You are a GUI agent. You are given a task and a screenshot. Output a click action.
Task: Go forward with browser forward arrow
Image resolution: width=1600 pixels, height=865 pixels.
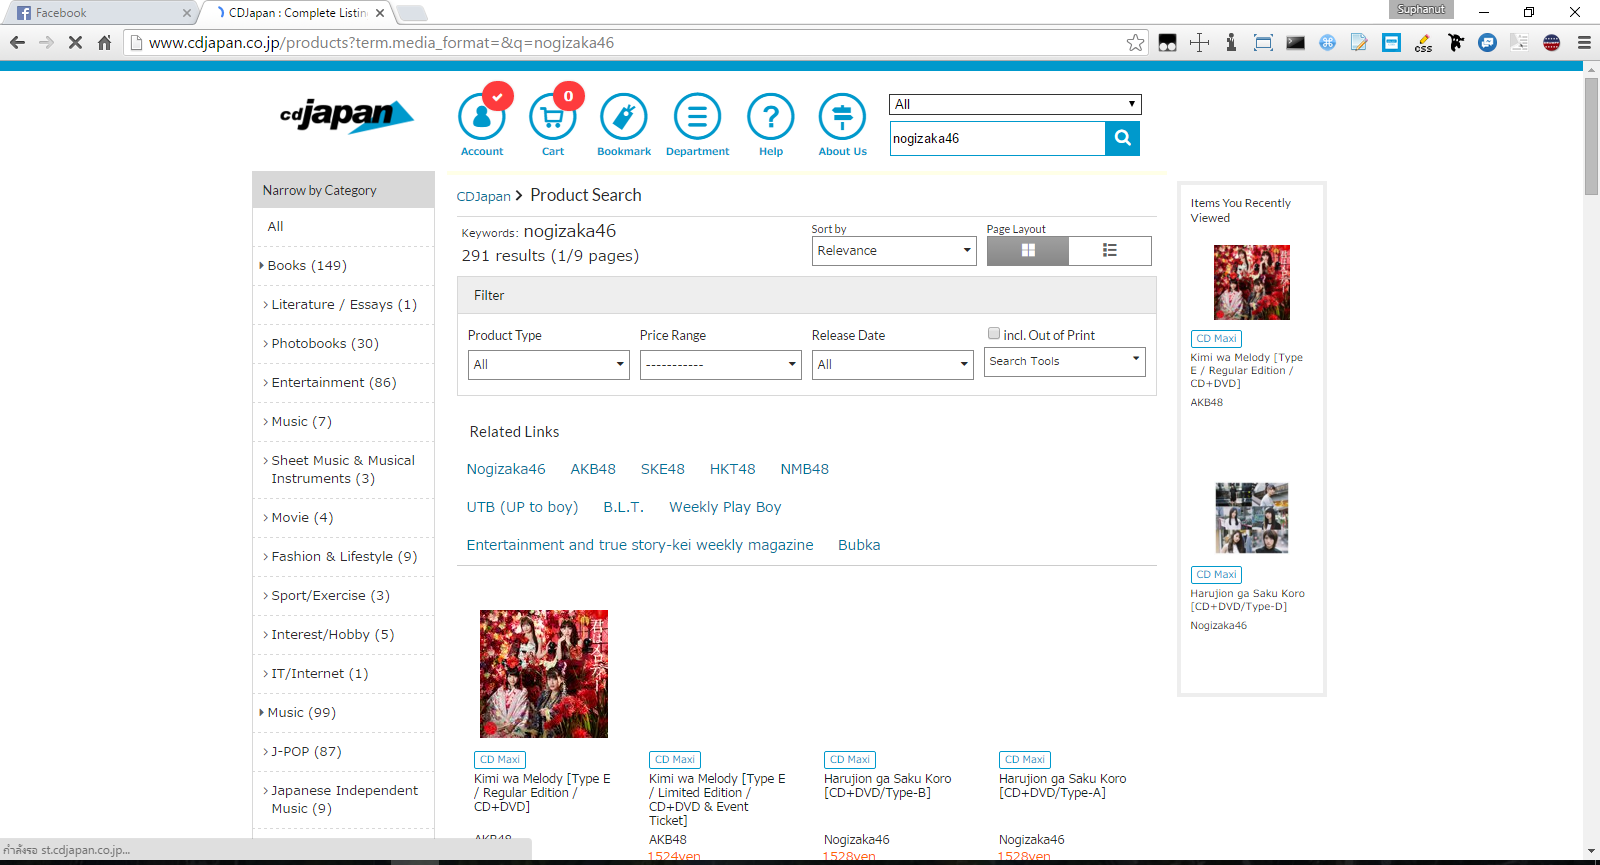point(46,42)
